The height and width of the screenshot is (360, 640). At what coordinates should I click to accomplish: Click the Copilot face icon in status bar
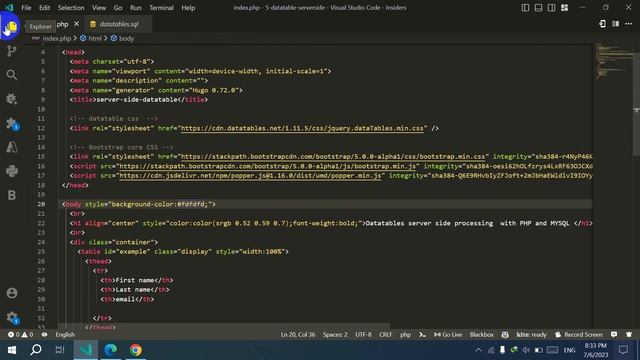click(x=505, y=334)
